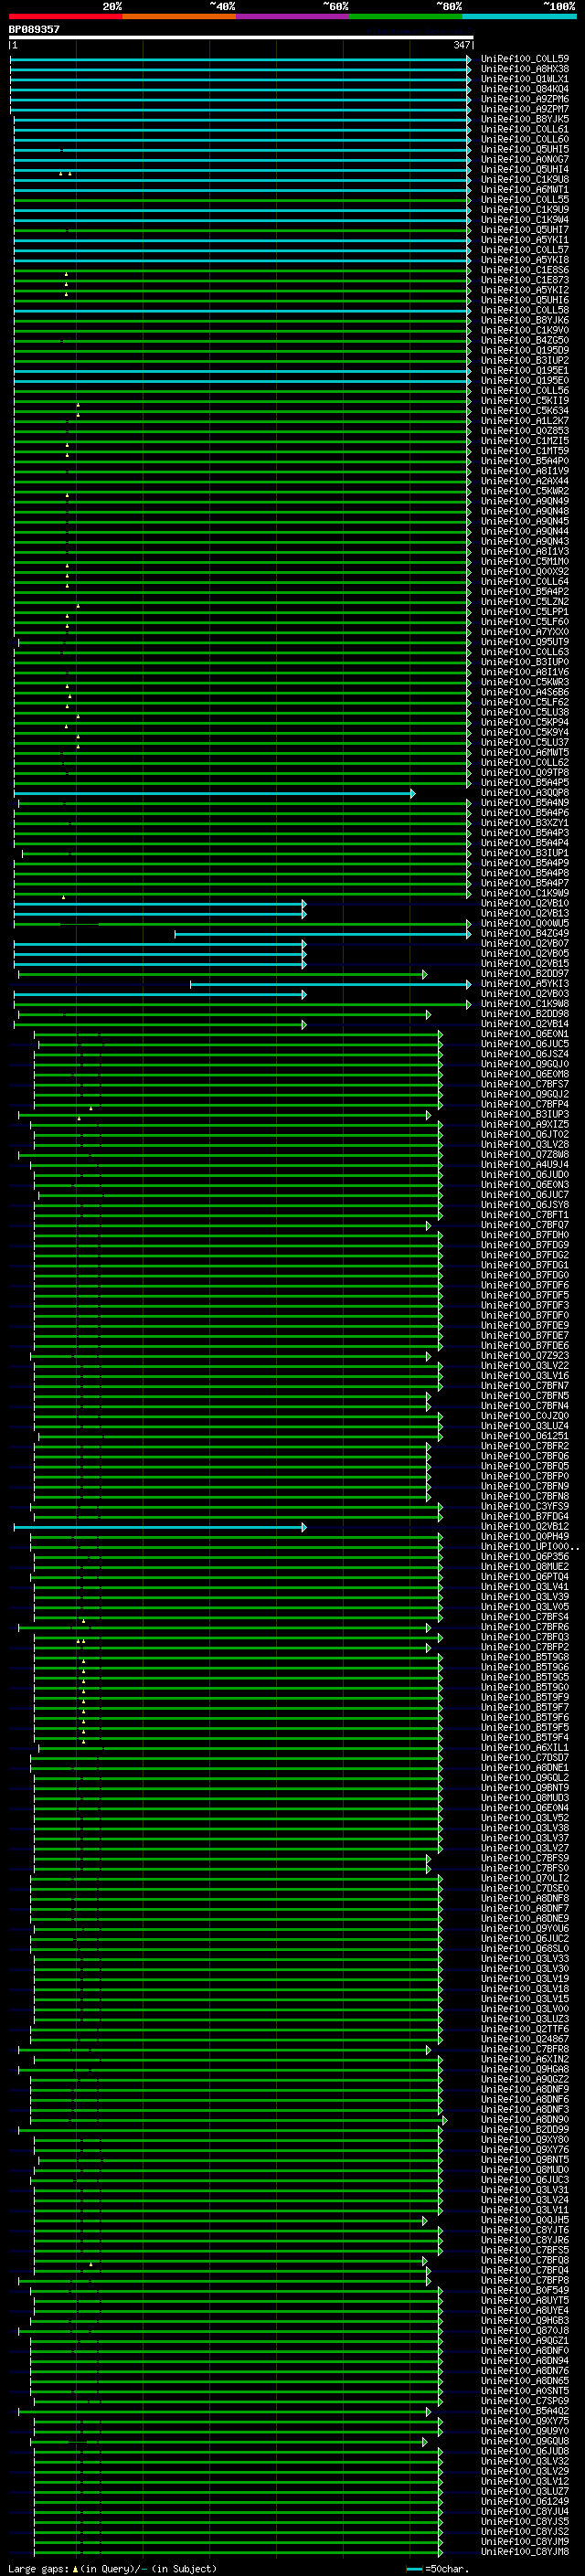
Task: Select the truncated UniRef100_UPI000.. label
Action: pos(530,1547)
